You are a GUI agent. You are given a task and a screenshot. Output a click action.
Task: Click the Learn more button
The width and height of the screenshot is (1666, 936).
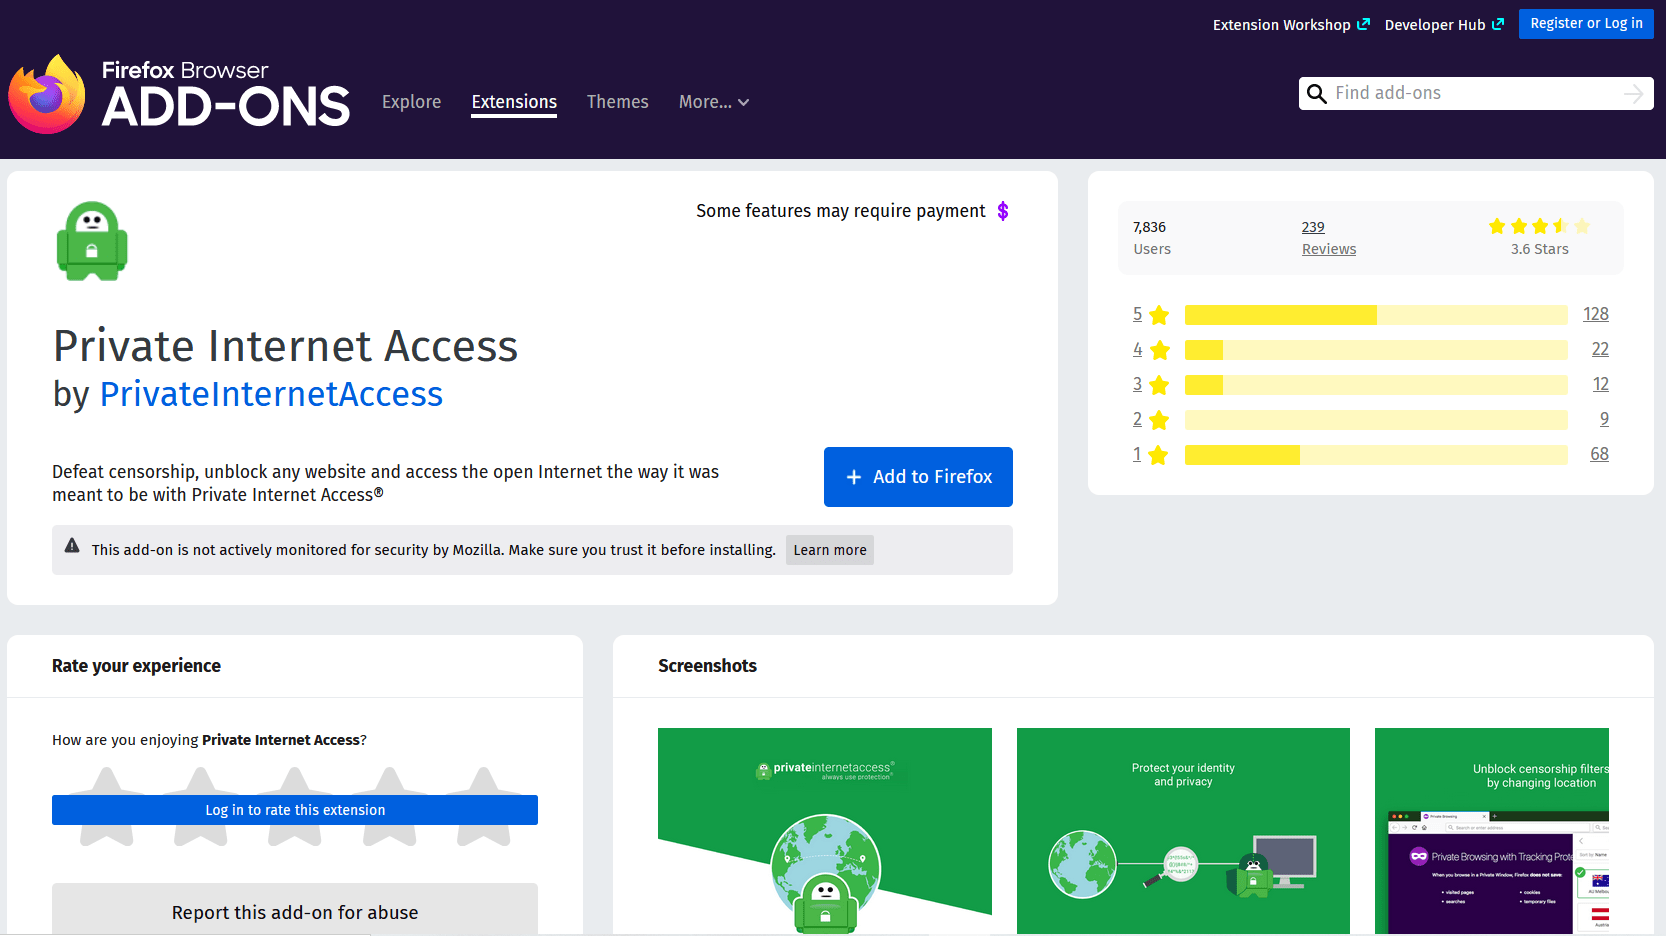tap(830, 550)
